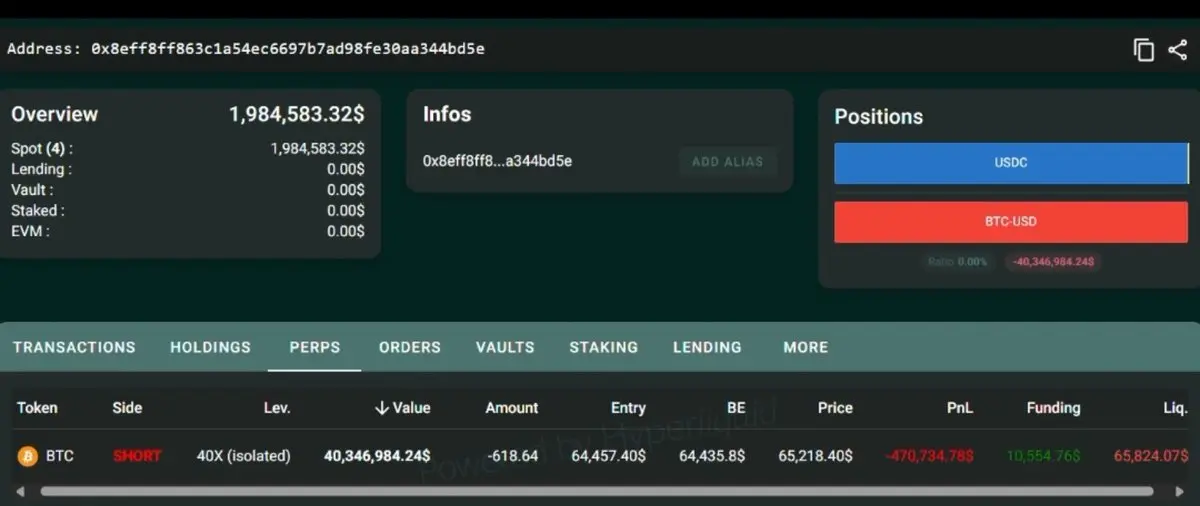Click the Entry column header
This screenshot has width=1200, height=506.
(x=628, y=408)
